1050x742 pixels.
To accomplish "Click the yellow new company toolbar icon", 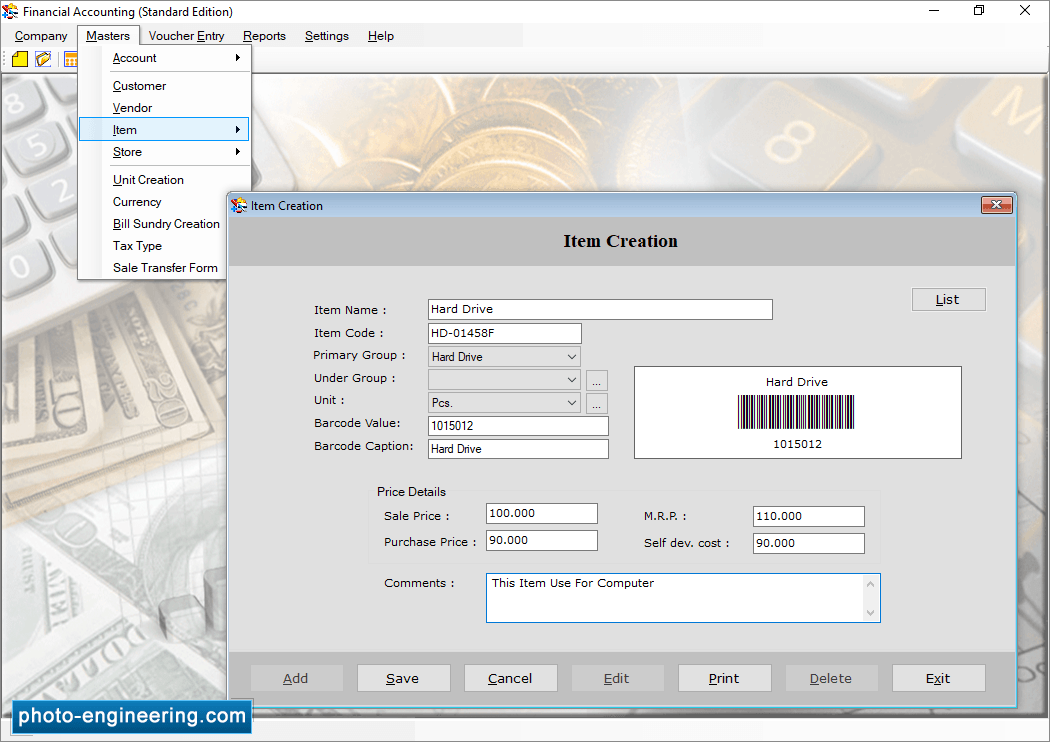I will [x=20, y=59].
